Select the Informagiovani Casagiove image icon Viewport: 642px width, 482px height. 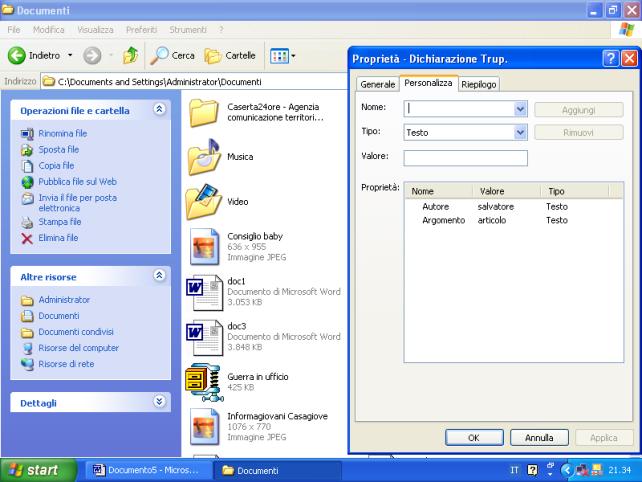coord(204,427)
